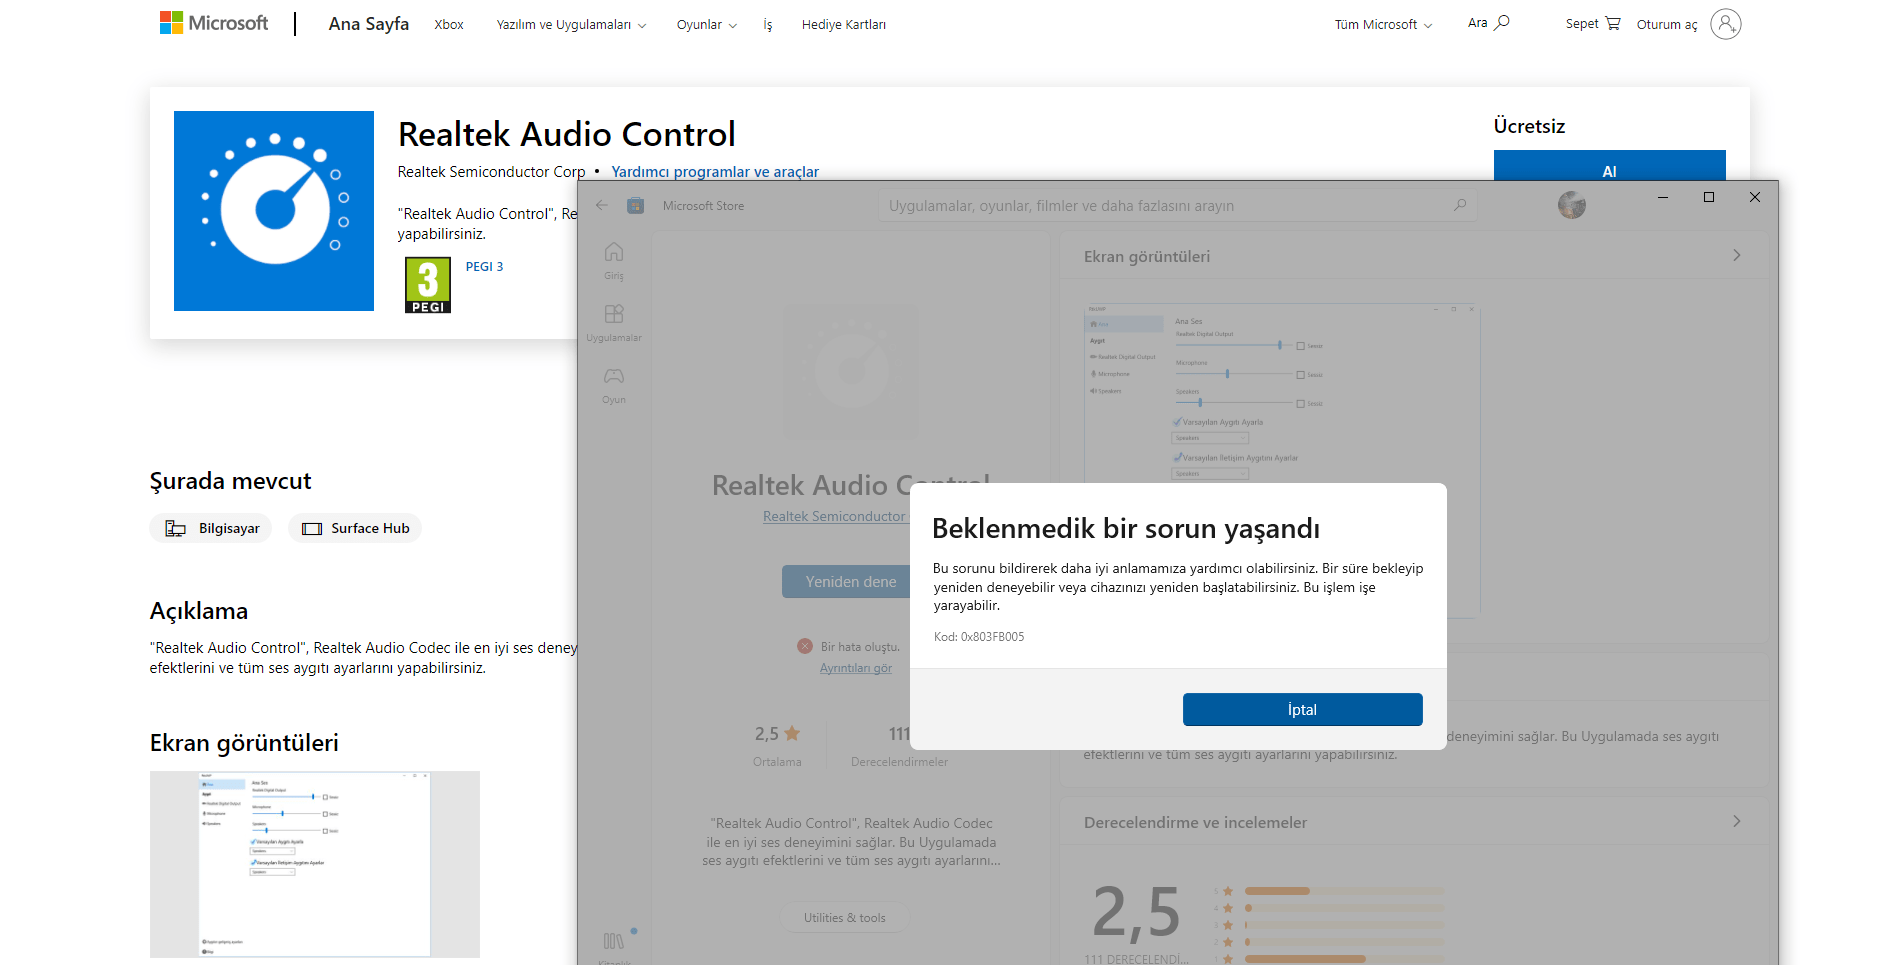Open the Xbox menu item
The height and width of the screenshot is (965, 1901).
[x=449, y=24]
